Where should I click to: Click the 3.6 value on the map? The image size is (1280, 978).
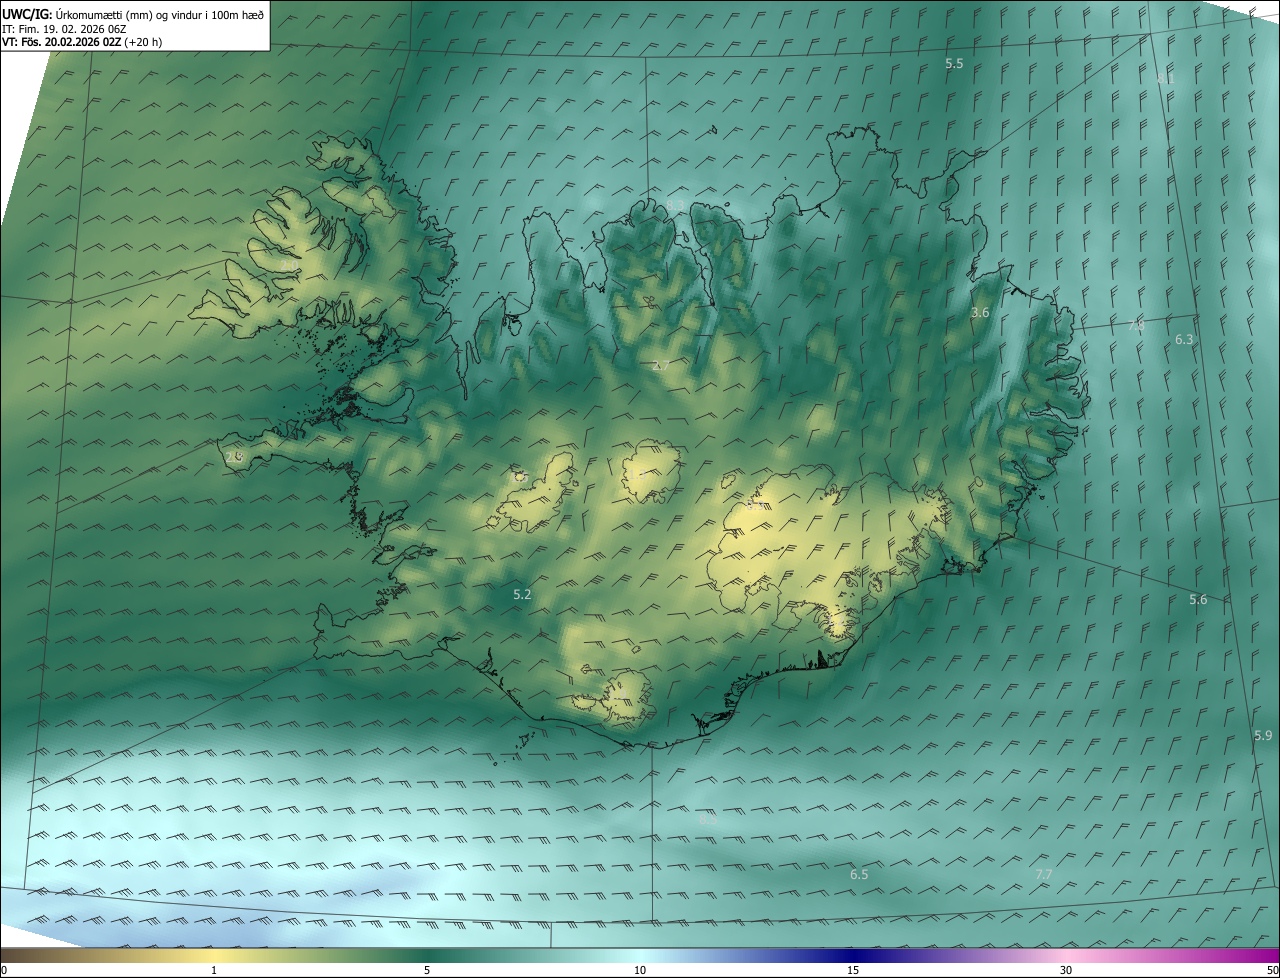point(980,312)
